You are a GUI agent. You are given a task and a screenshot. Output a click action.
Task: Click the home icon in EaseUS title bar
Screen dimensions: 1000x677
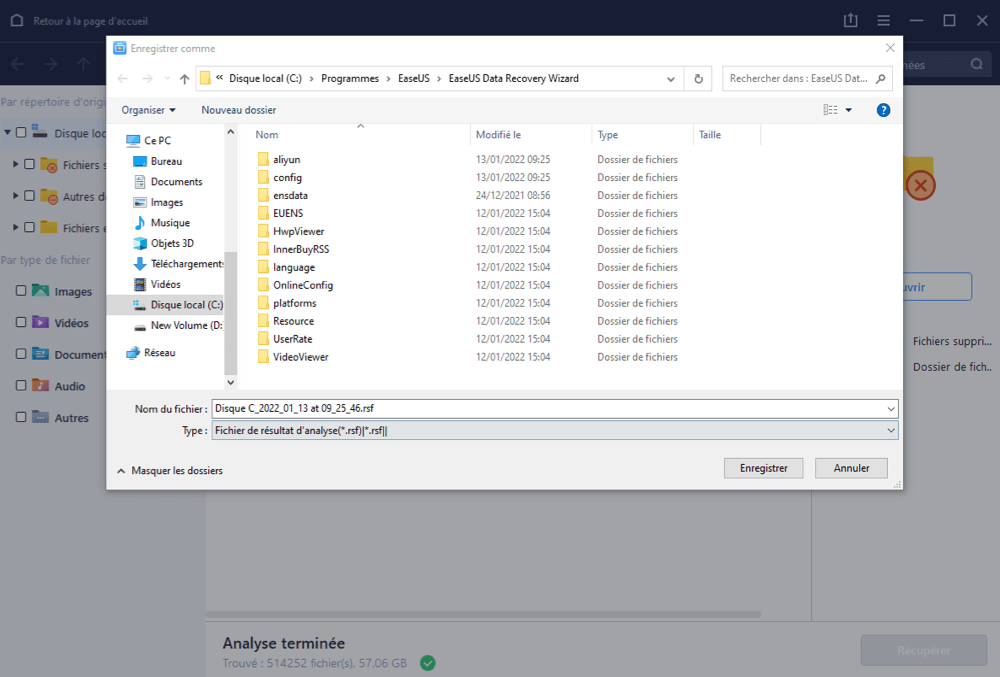tap(17, 20)
